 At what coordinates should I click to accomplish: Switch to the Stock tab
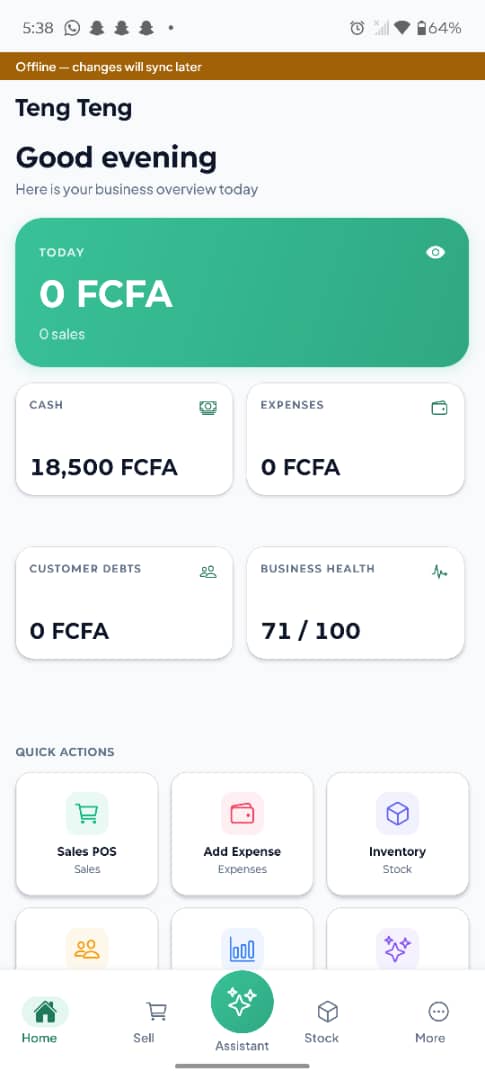[322, 1022]
